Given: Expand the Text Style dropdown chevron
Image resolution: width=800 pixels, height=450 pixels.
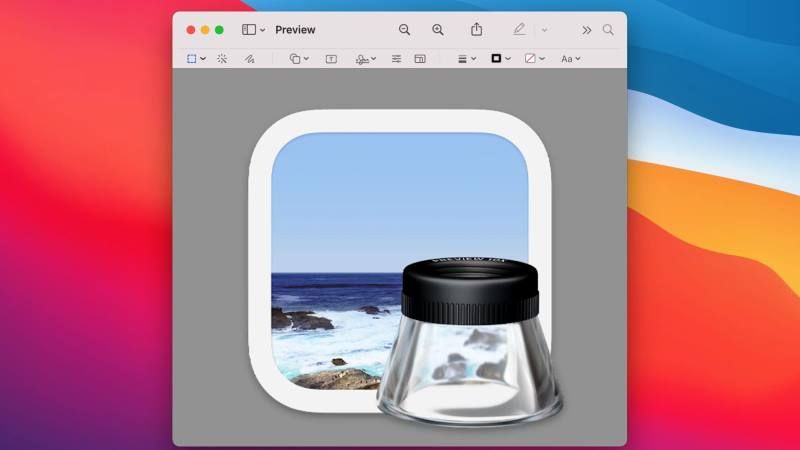Looking at the screenshot, I should (x=578, y=59).
